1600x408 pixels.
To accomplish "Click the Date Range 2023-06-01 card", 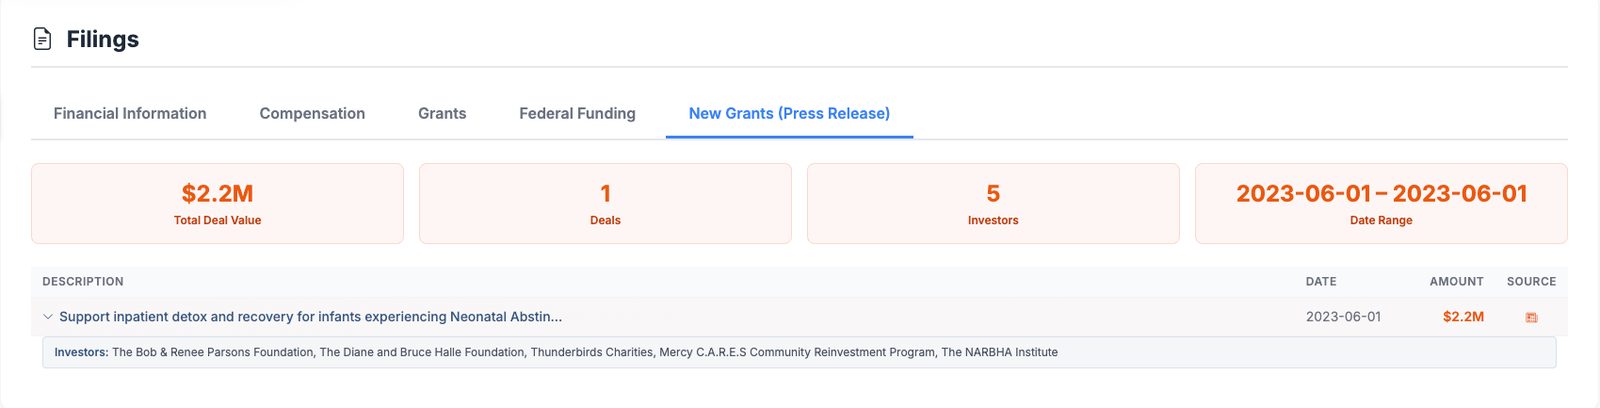I will (x=1381, y=204).
